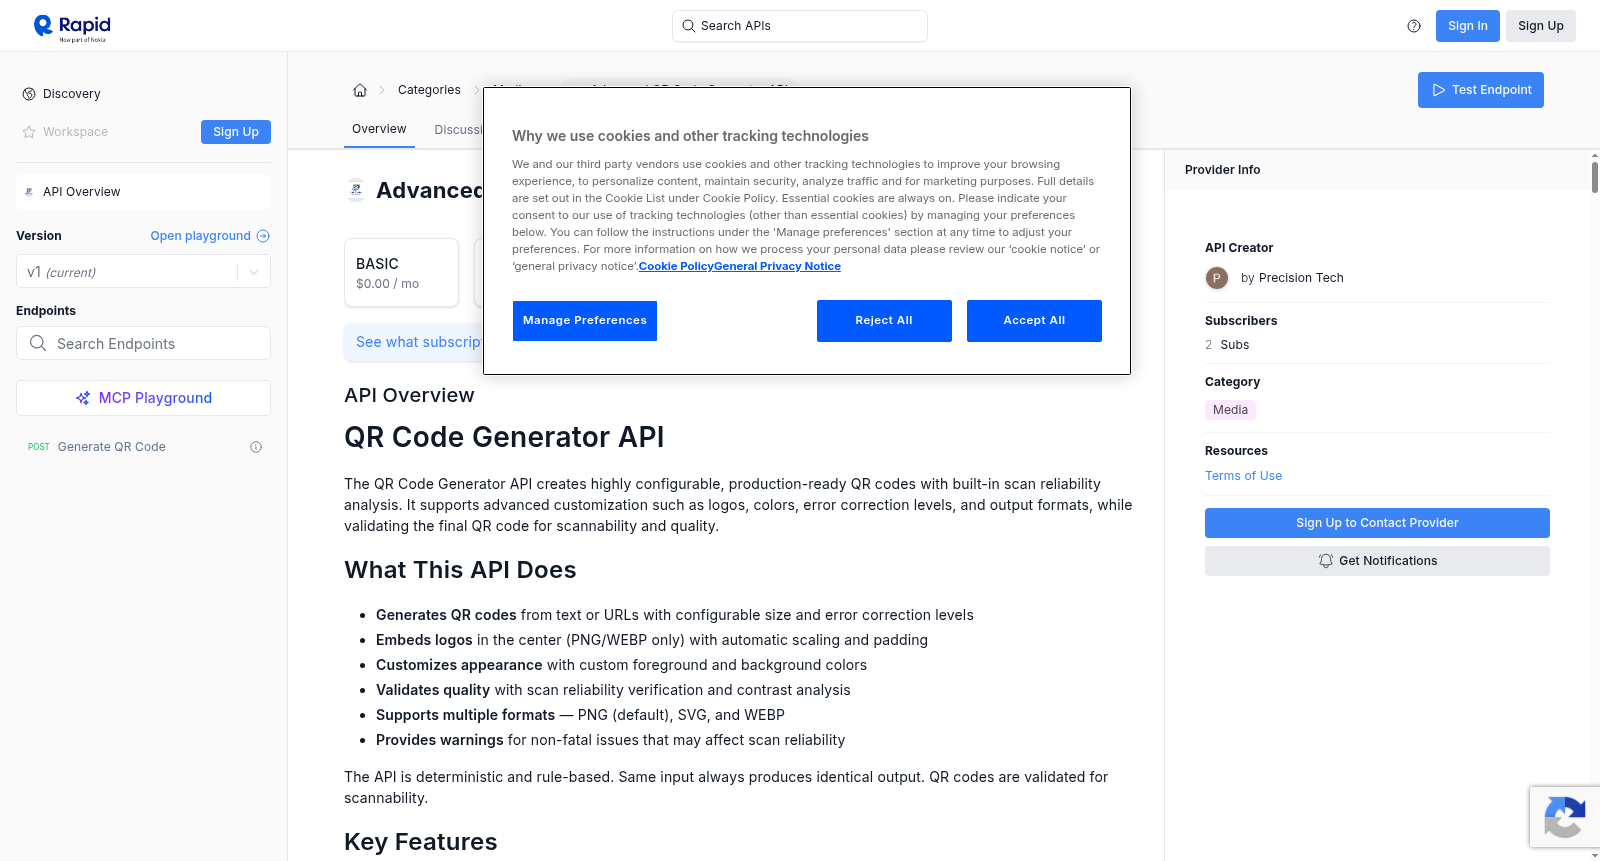Click Sign Up to Contact Provider

(1377, 523)
